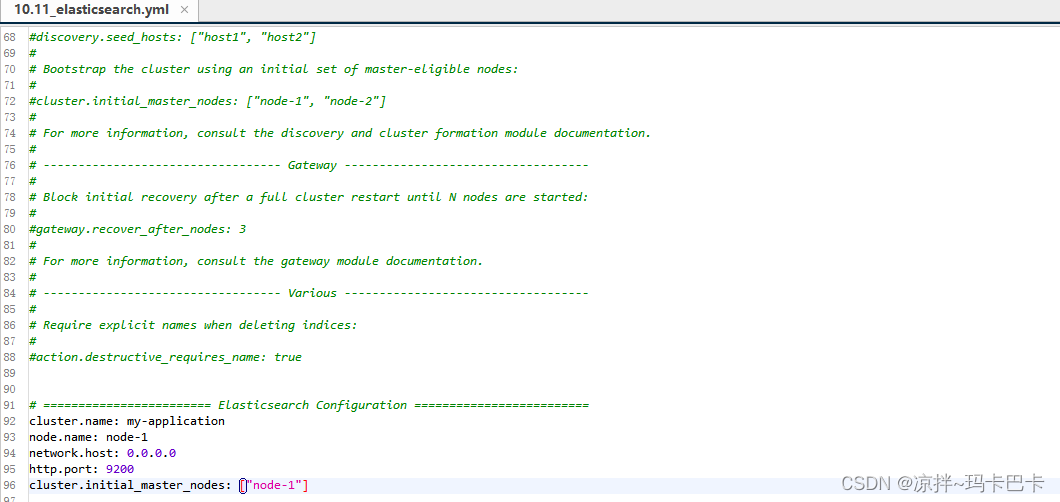
Task: Click line number 92 in the gutter
Action: [9, 421]
